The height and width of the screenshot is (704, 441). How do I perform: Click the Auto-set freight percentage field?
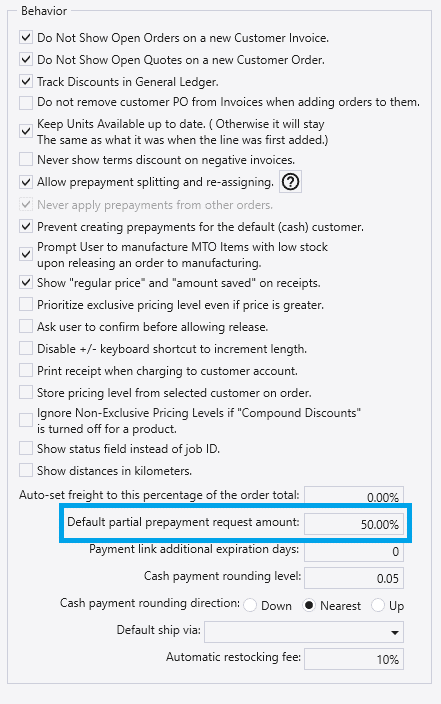point(354,497)
